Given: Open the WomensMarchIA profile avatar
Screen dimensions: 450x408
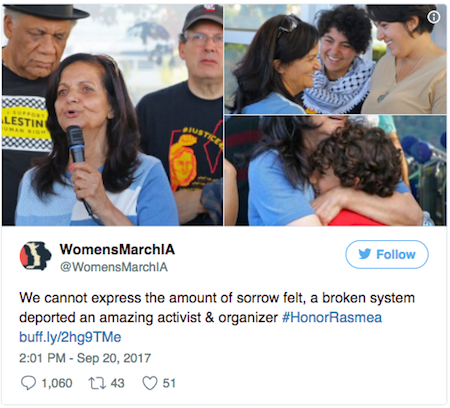Looking at the screenshot, I should 35,256.
